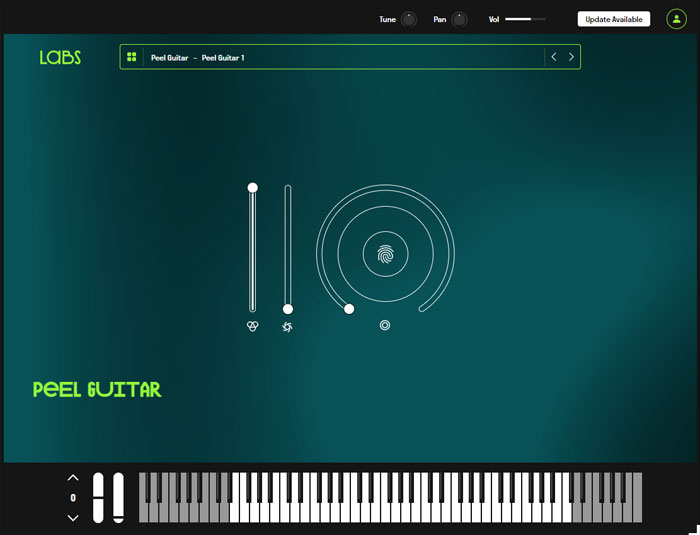This screenshot has height=535, width=700.
Task: Click the Vol label
Action: pyautogui.click(x=494, y=19)
